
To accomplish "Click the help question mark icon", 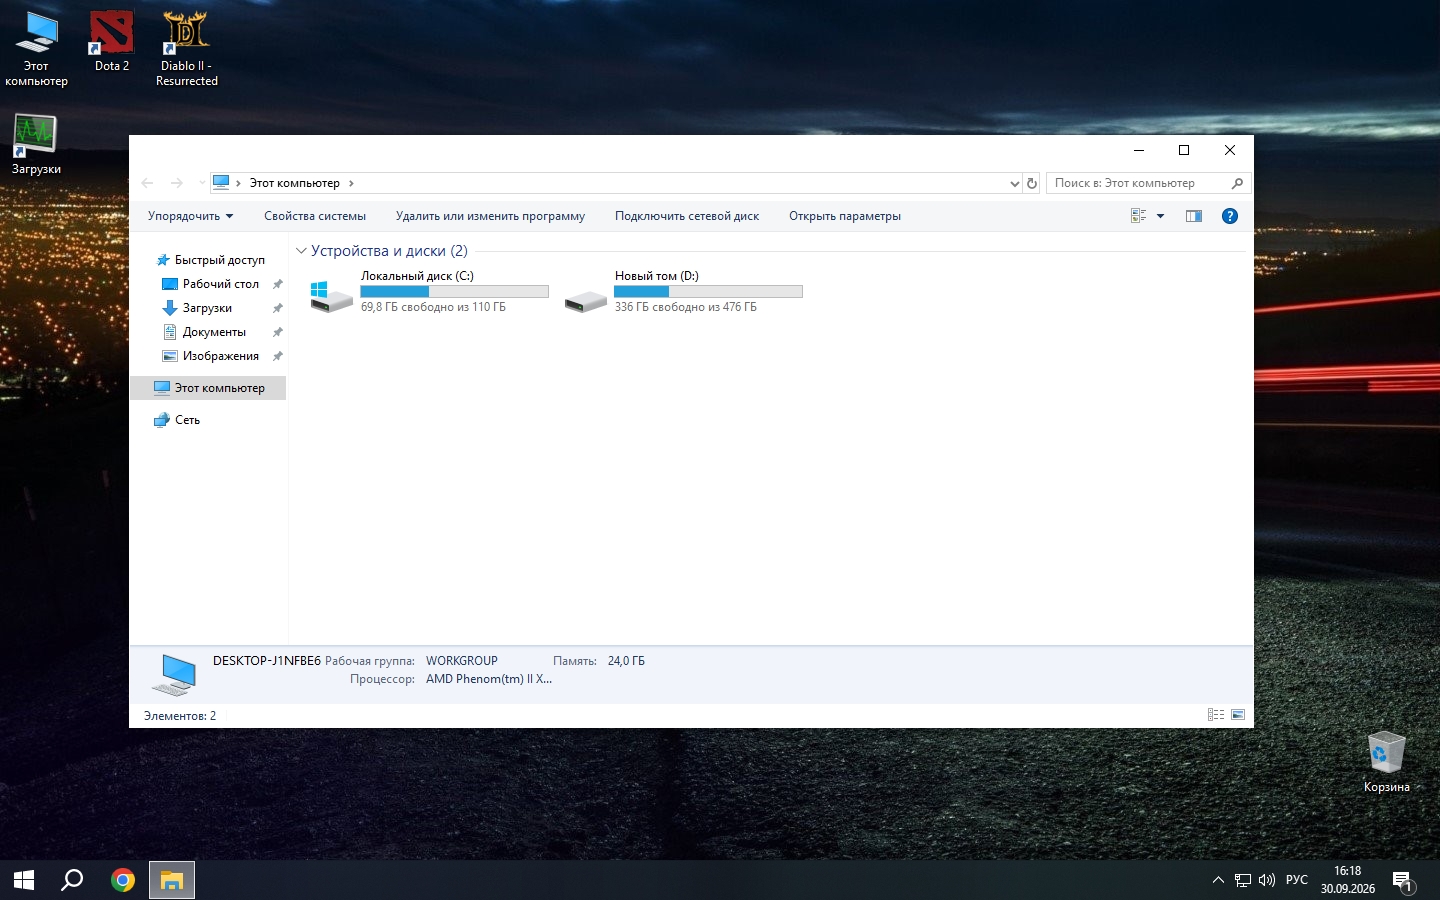I will pyautogui.click(x=1230, y=216).
